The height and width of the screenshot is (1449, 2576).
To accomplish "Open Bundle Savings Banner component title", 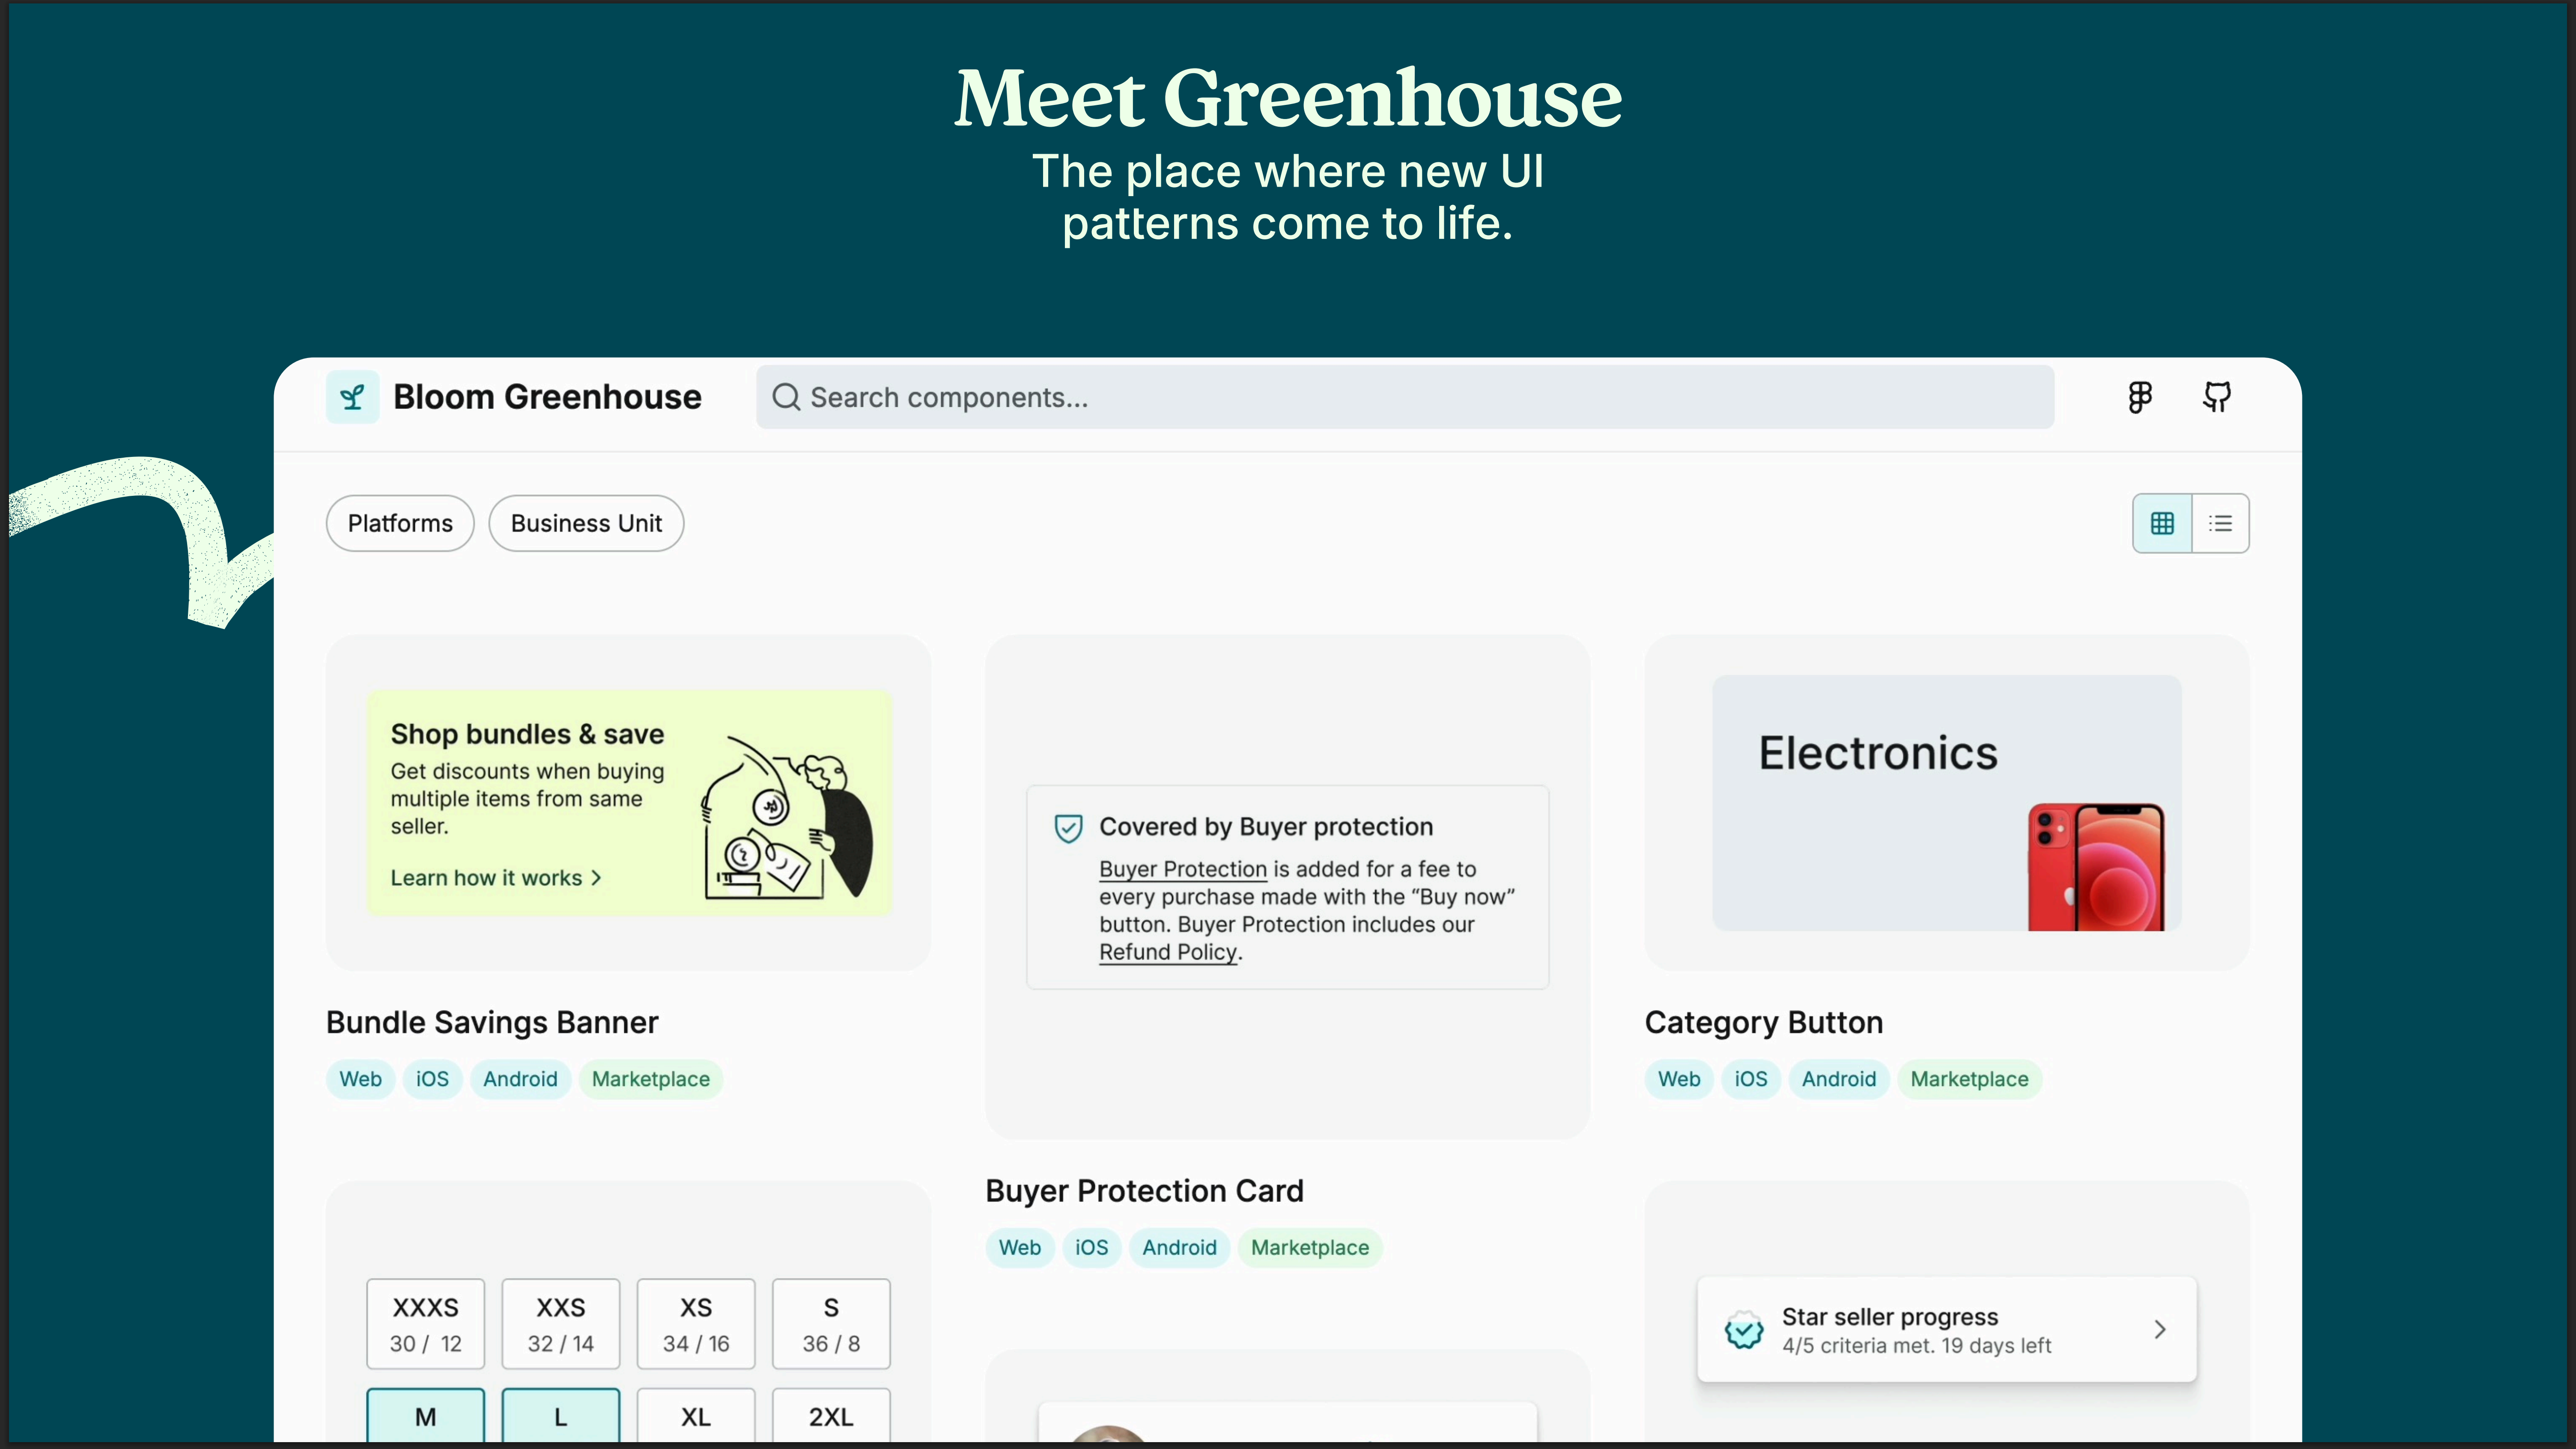I will click(x=492, y=1022).
